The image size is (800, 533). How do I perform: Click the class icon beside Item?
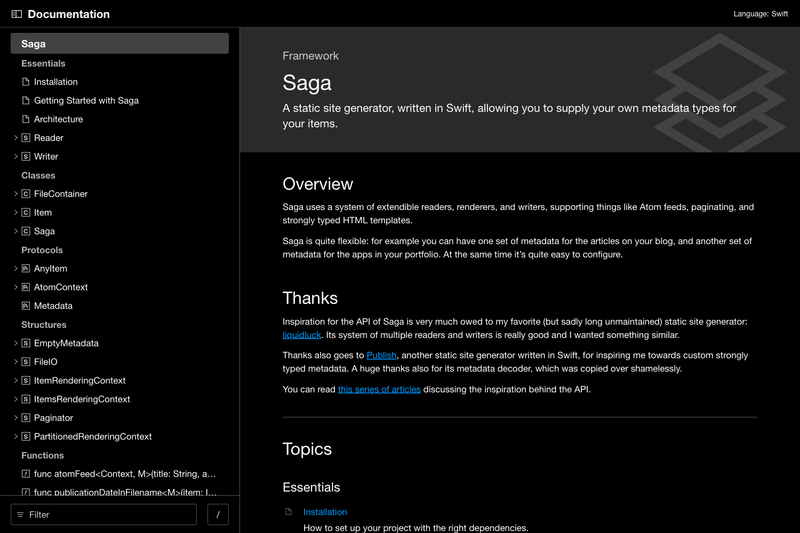[26, 213]
